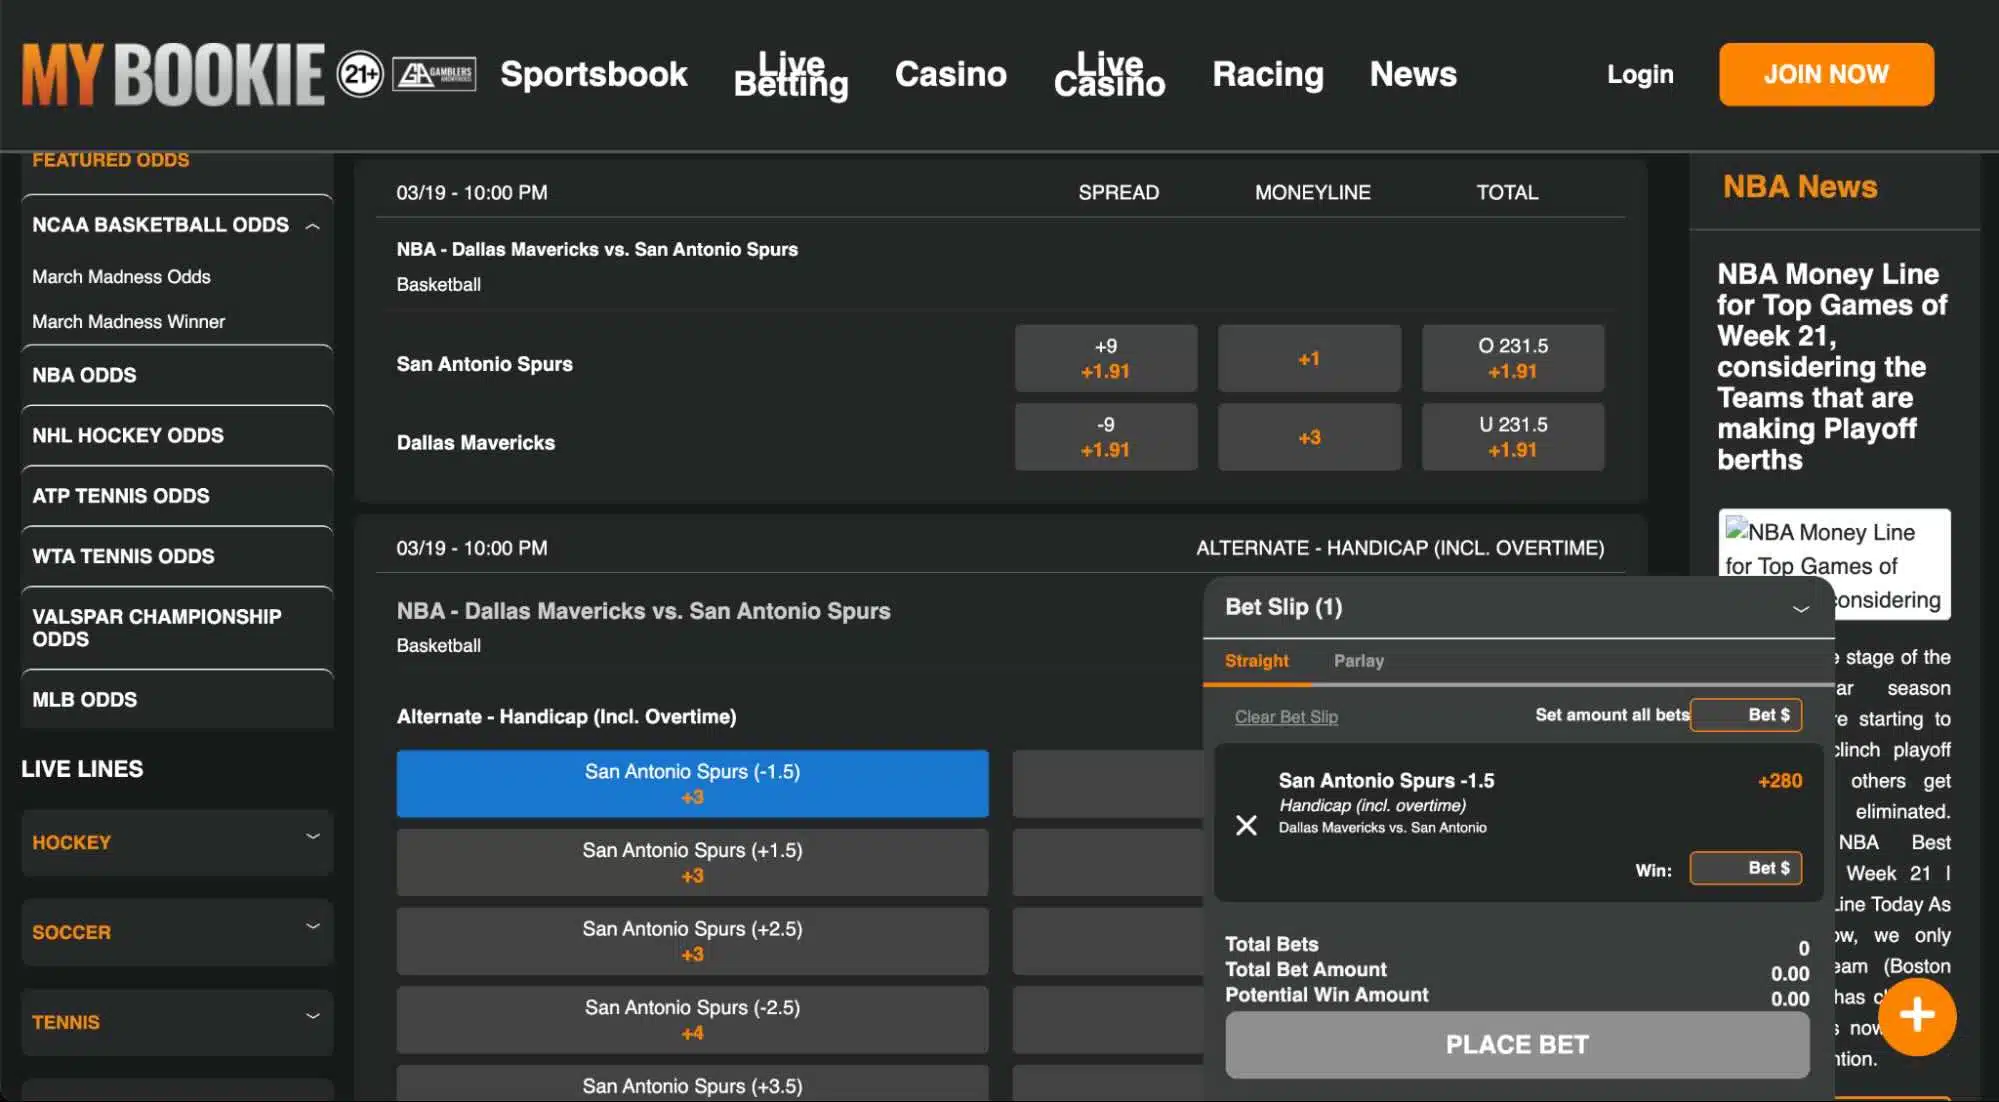This screenshot has height=1102, width=1999.
Task: Select the Parlay bet tab
Action: pos(1357,661)
